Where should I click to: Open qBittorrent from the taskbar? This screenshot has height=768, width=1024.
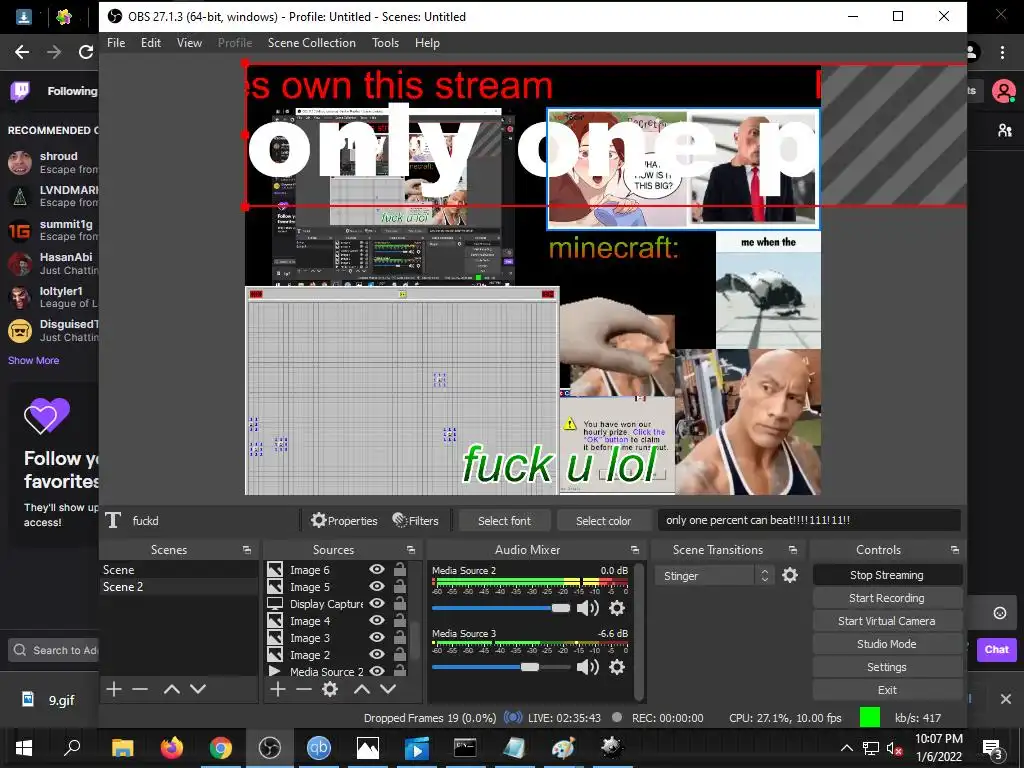click(x=319, y=748)
